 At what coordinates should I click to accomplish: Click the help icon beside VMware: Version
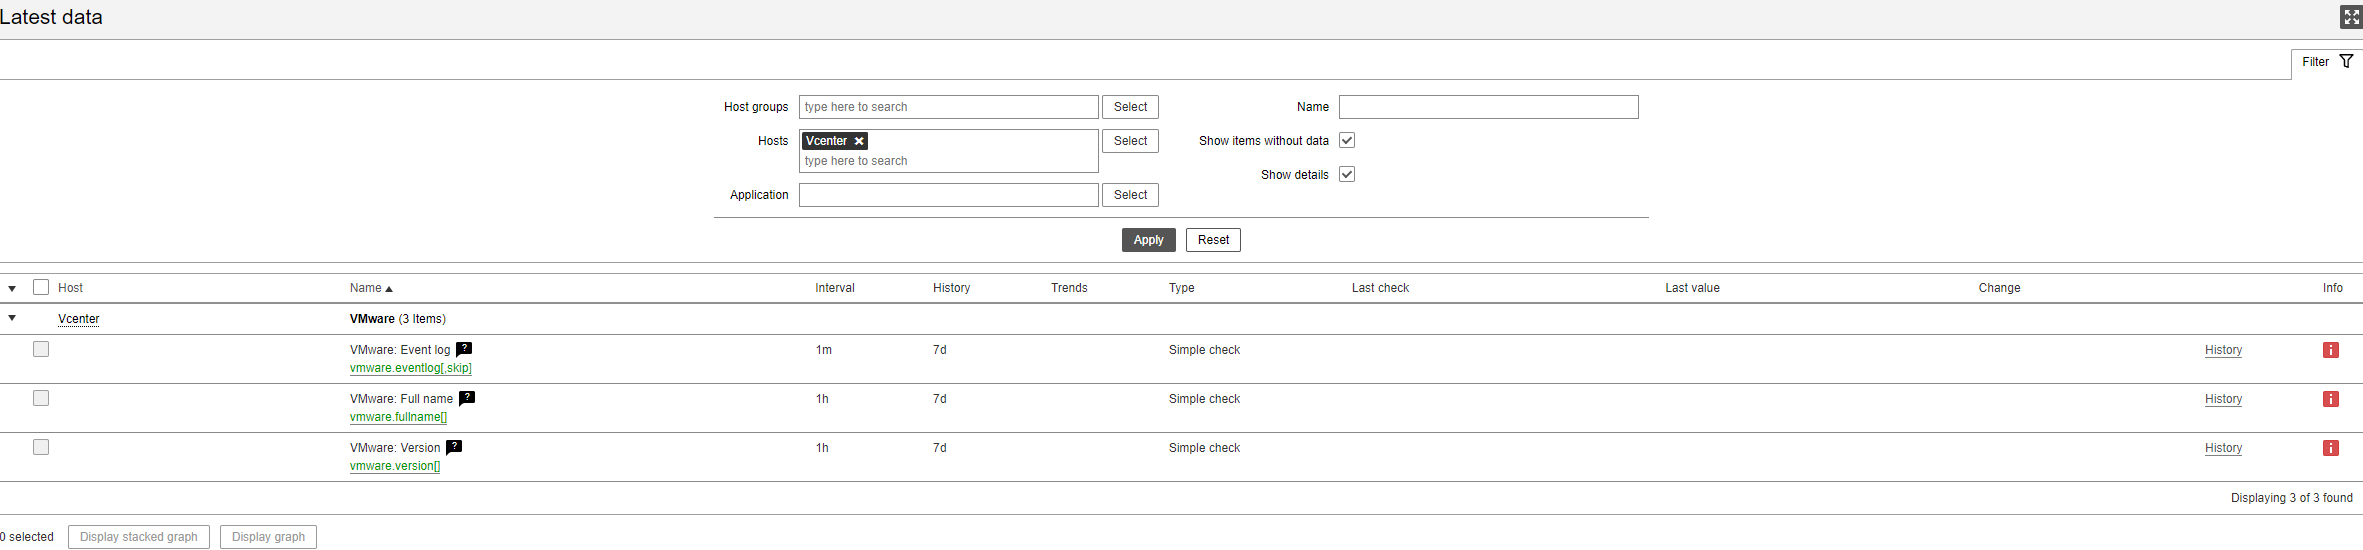coord(454,447)
